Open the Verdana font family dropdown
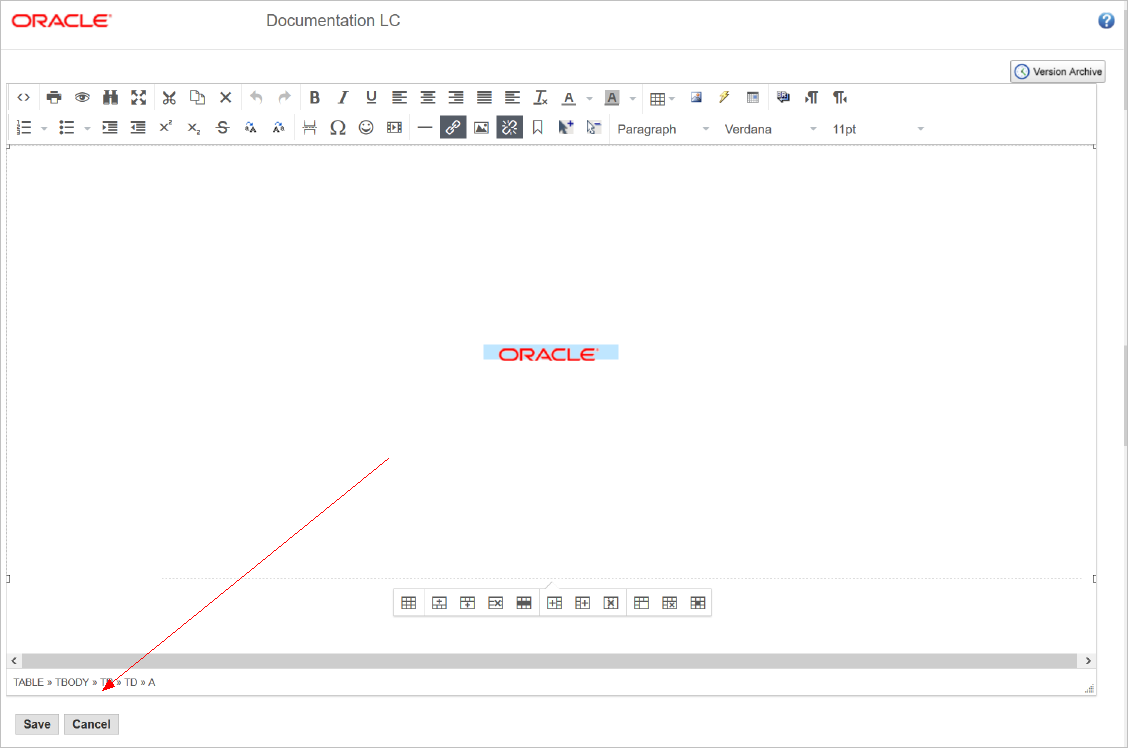Screen dimensions: 1128x748 point(770,129)
